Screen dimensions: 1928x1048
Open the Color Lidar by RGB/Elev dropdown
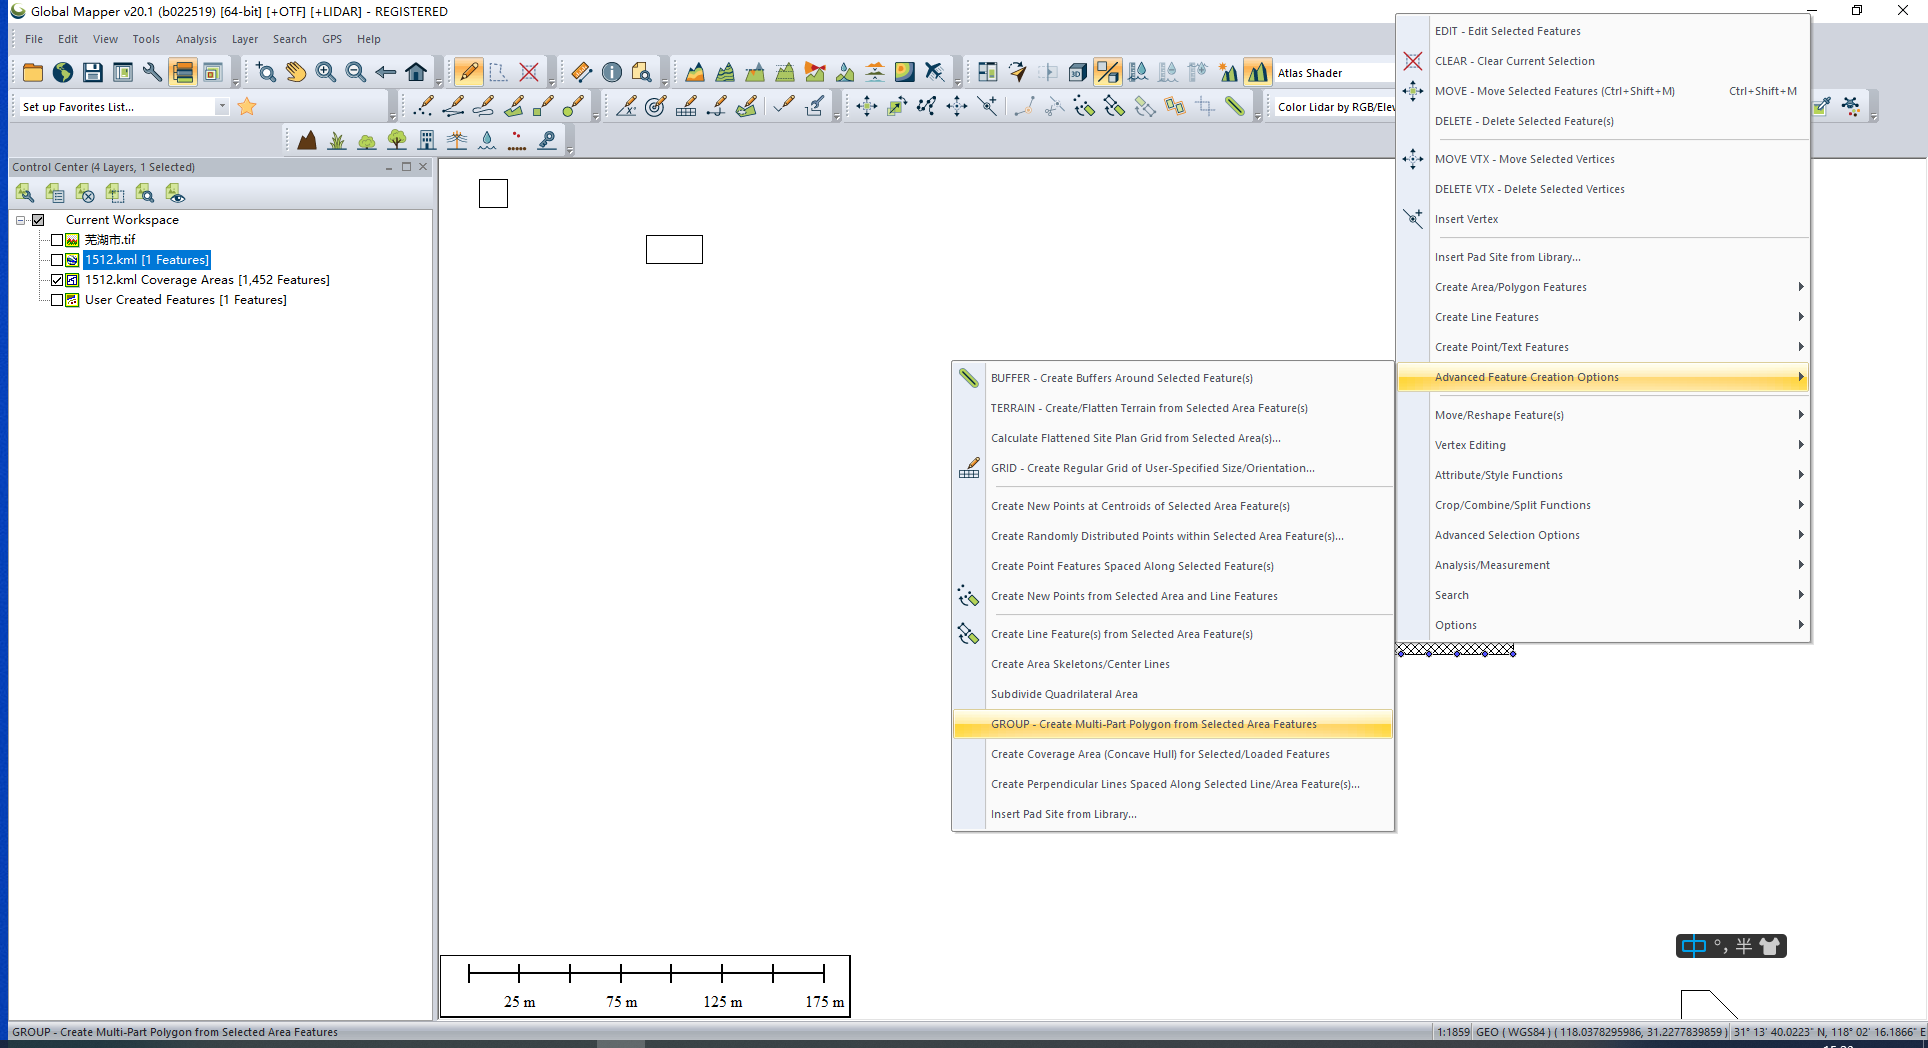1335,107
